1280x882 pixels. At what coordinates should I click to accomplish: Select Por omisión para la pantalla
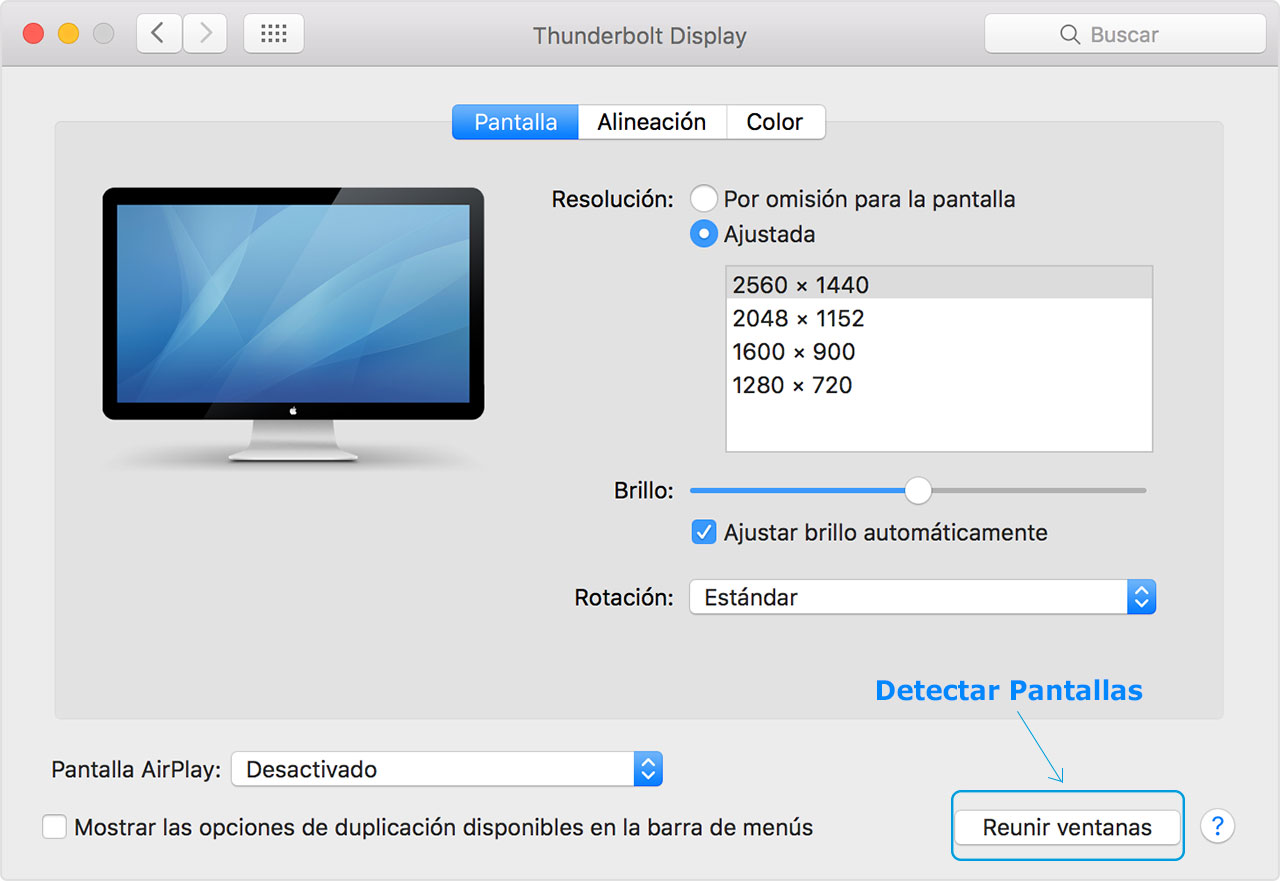point(704,198)
